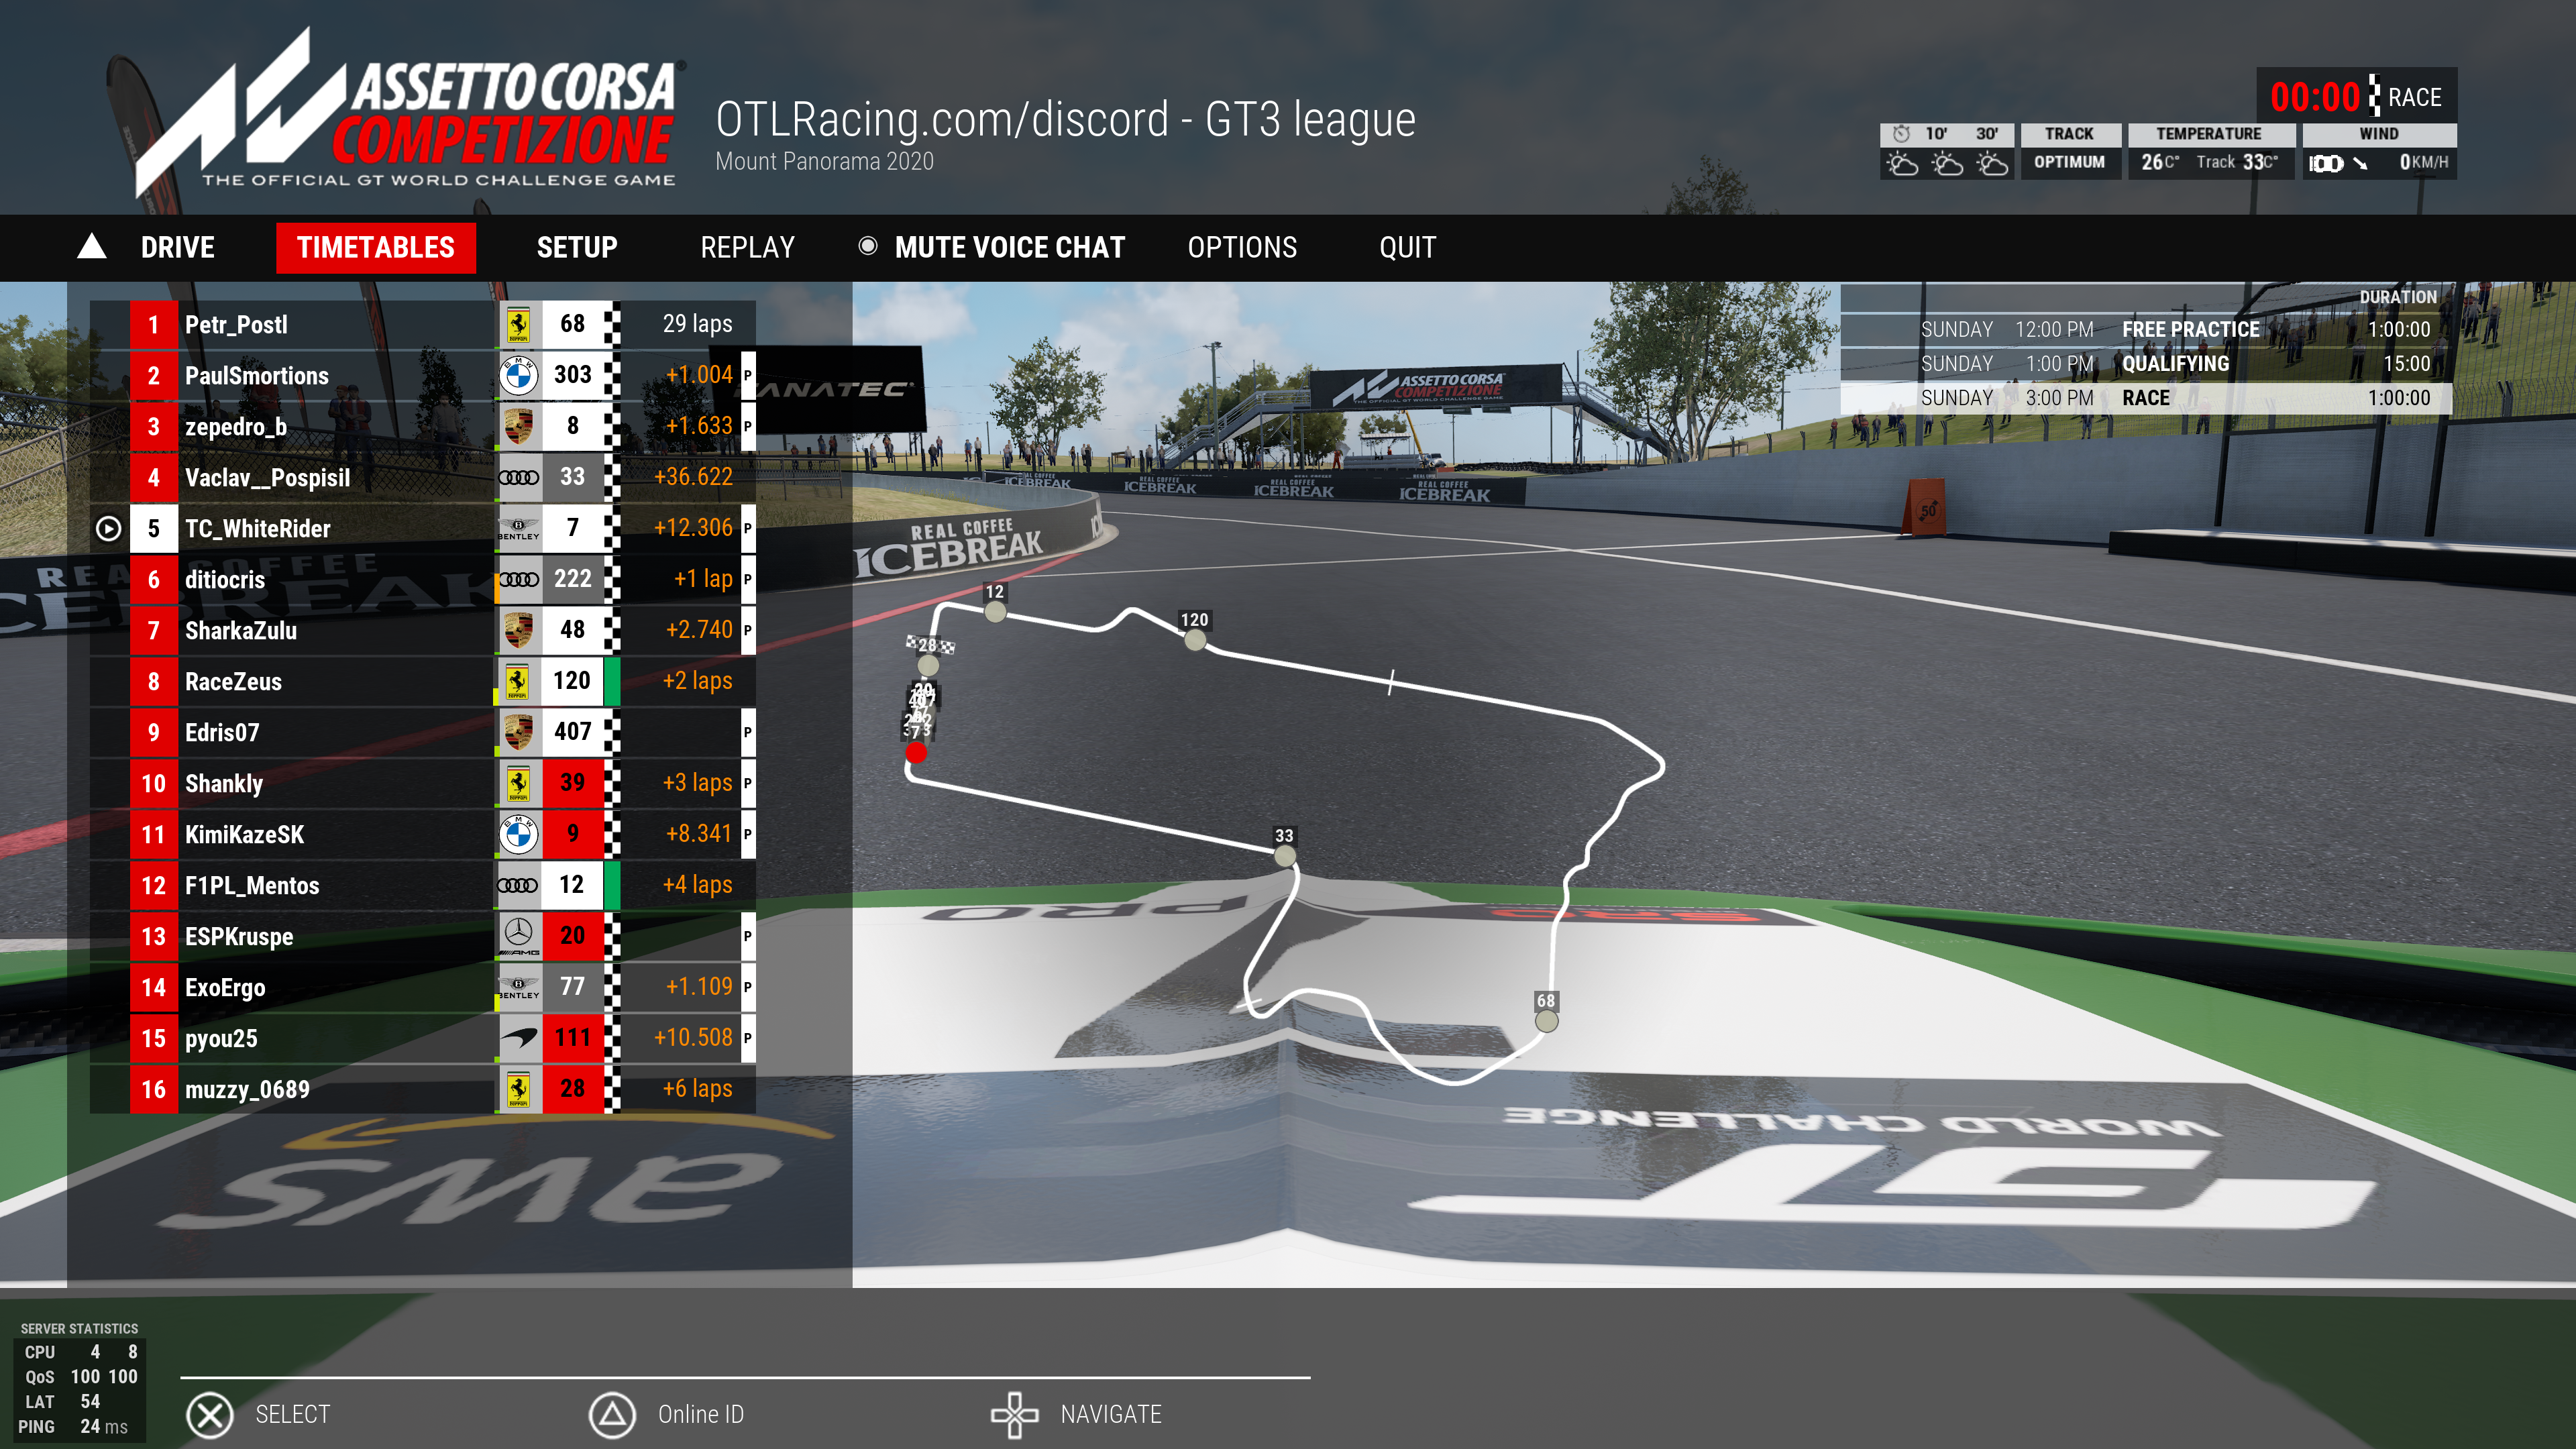Select QUIT in the menu bar
This screenshot has height=1449, width=2576.
point(1407,247)
